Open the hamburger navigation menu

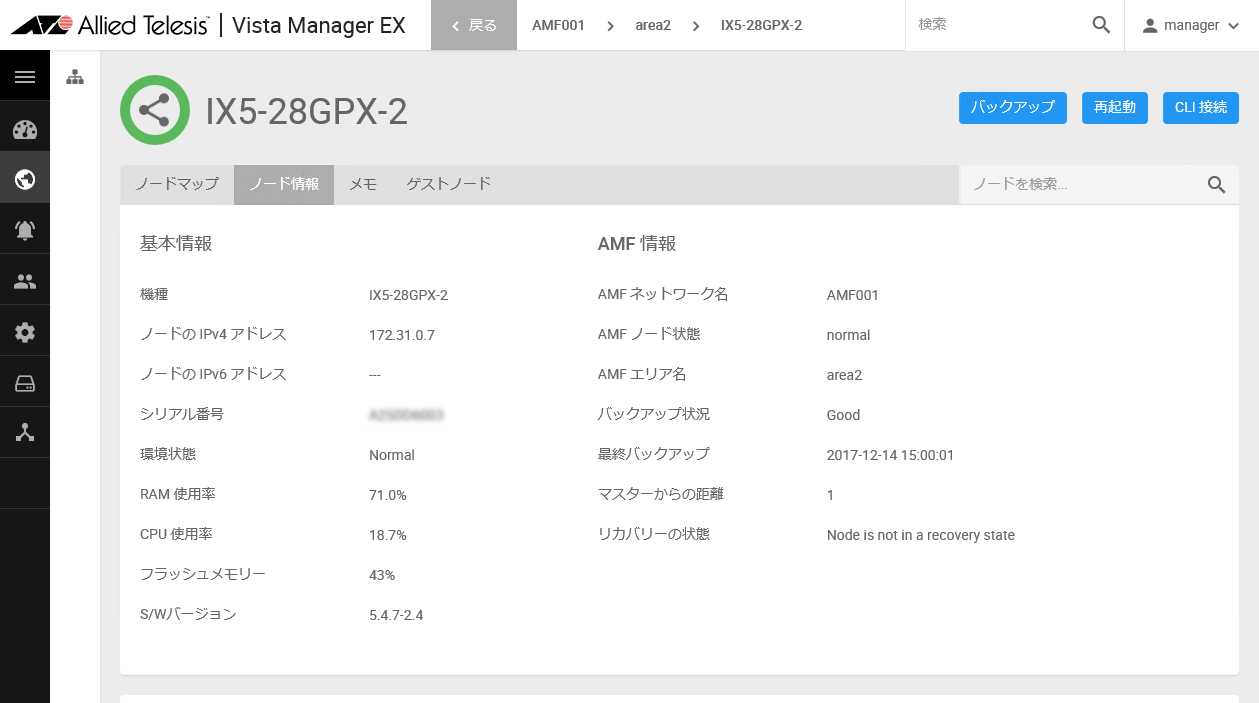click(25, 77)
